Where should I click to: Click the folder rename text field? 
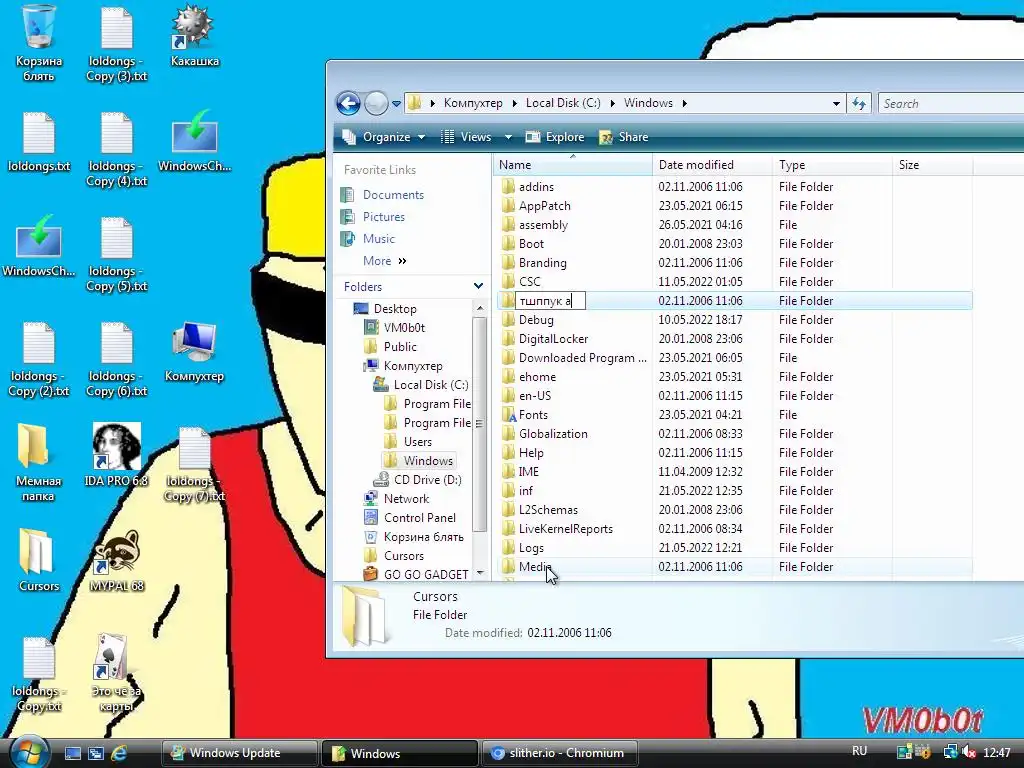pyautogui.click(x=550, y=300)
